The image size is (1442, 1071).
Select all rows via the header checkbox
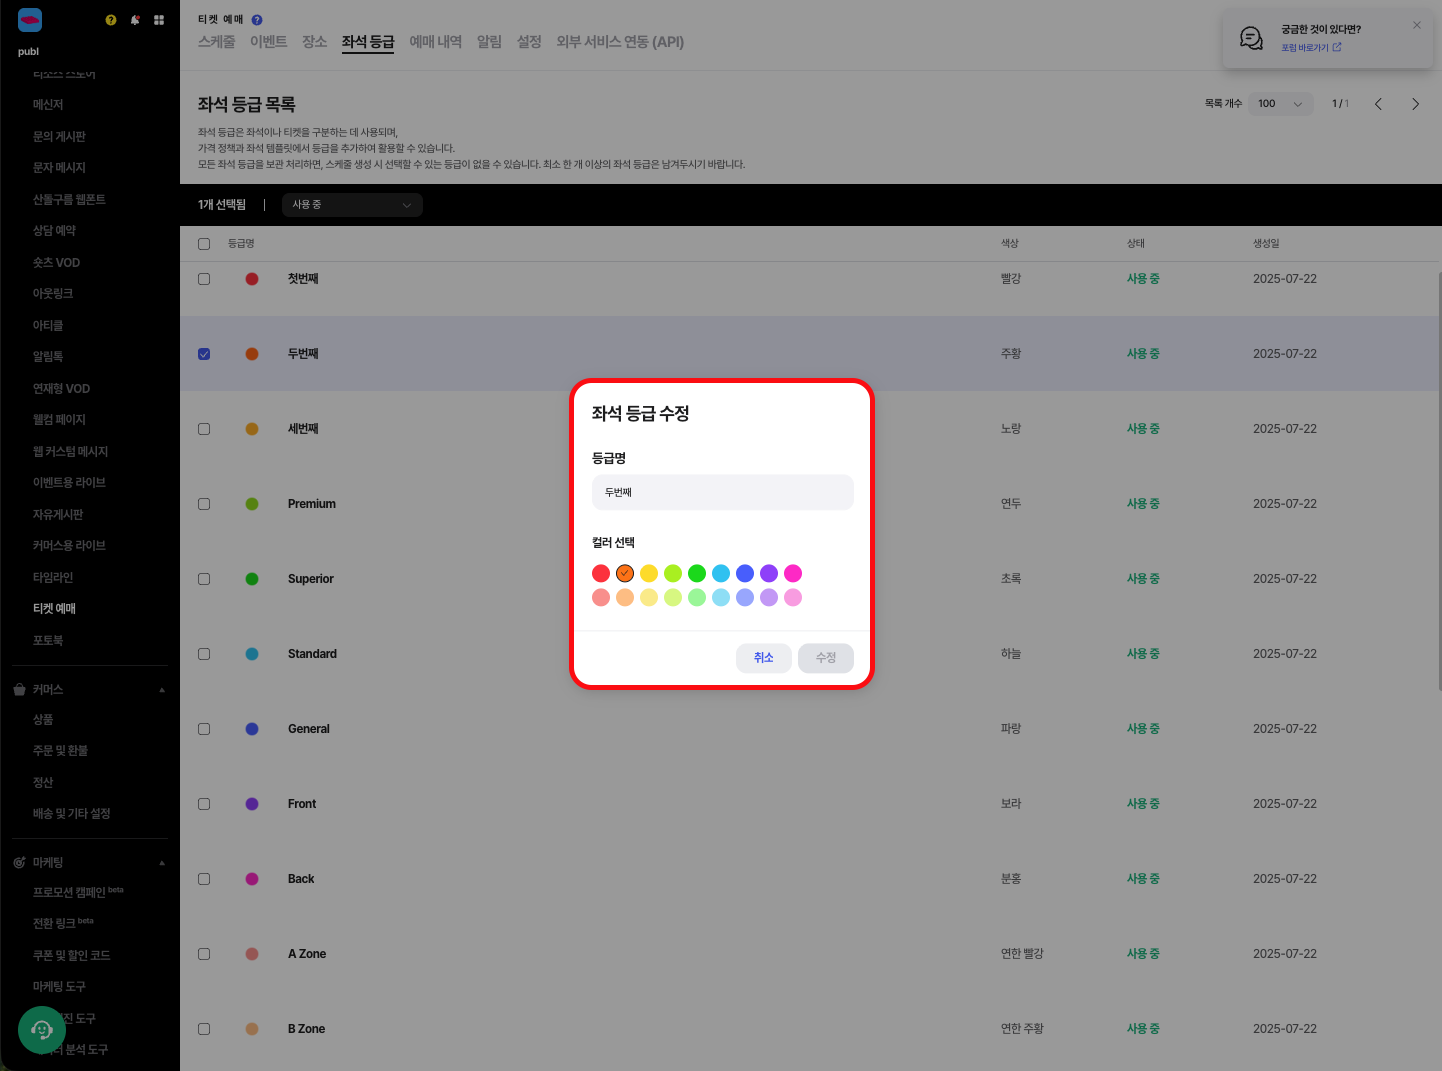coord(204,243)
